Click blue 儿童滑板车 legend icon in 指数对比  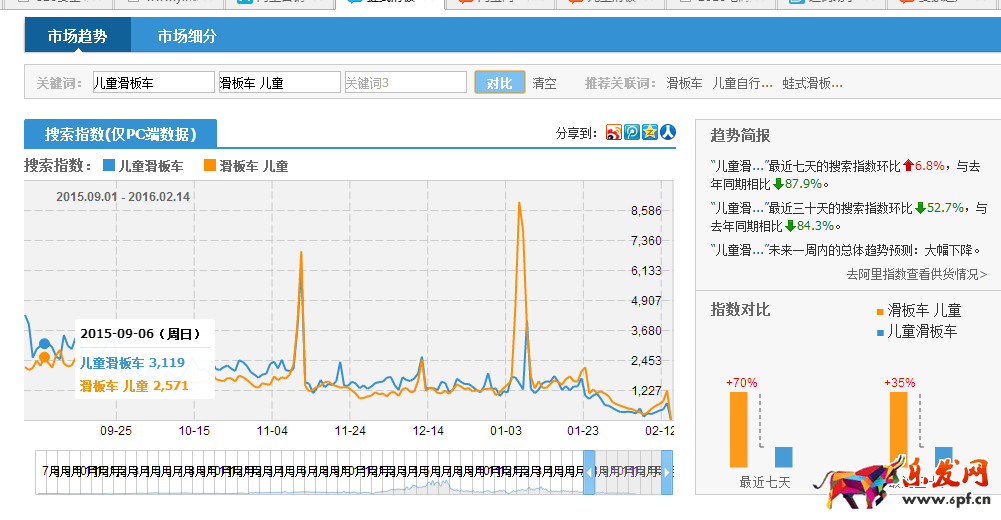point(880,331)
